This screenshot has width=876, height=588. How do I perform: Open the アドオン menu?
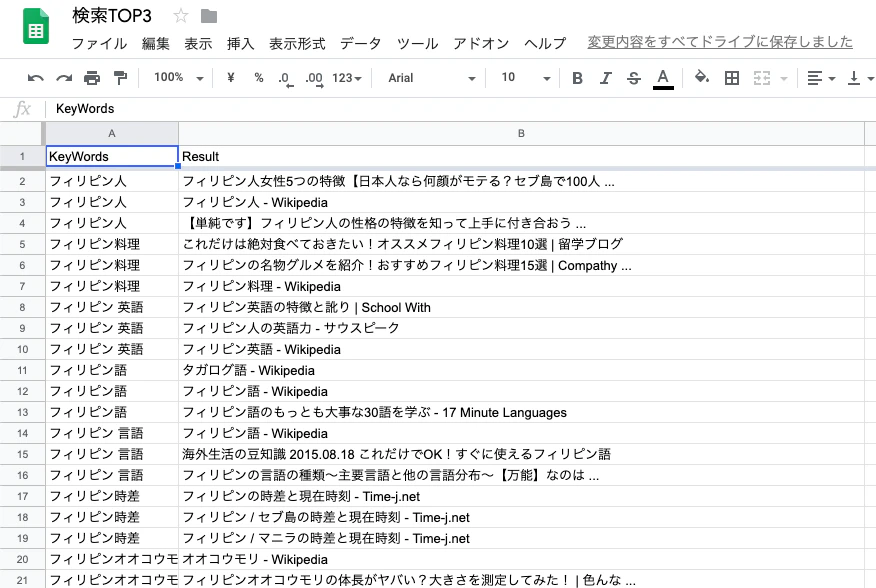[481, 43]
